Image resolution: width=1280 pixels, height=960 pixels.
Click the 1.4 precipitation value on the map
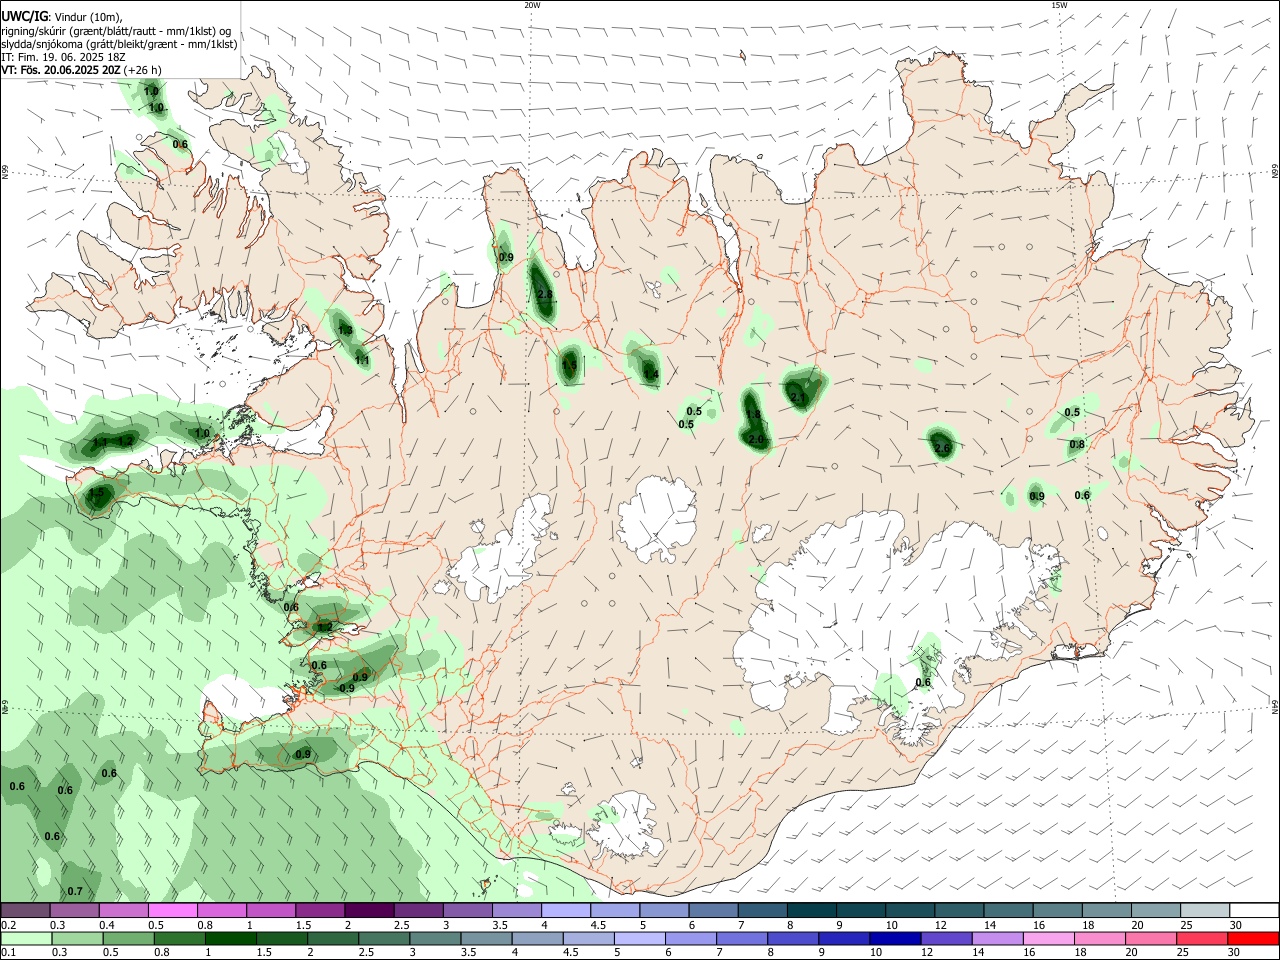pyautogui.click(x=651, y=375)
